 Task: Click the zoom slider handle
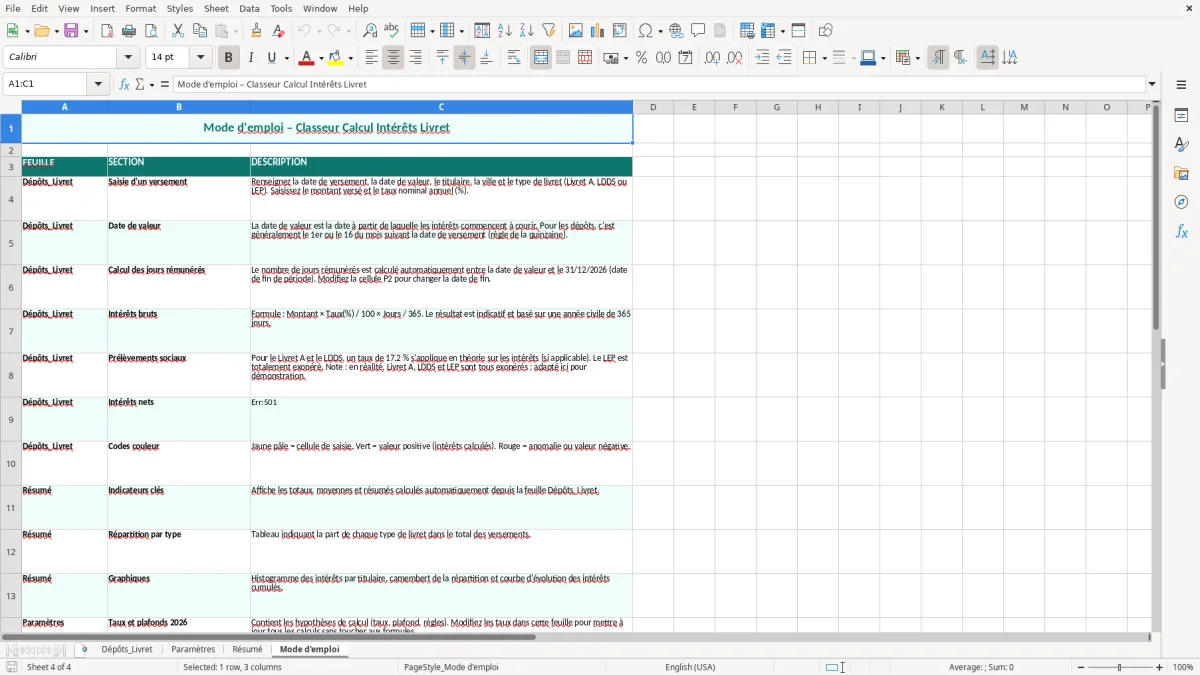[x=1119, y=667]
